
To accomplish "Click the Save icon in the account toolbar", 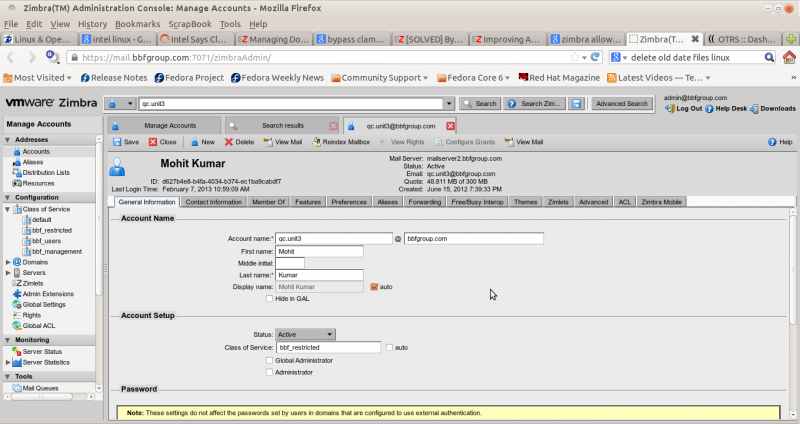I will point(117,142).
